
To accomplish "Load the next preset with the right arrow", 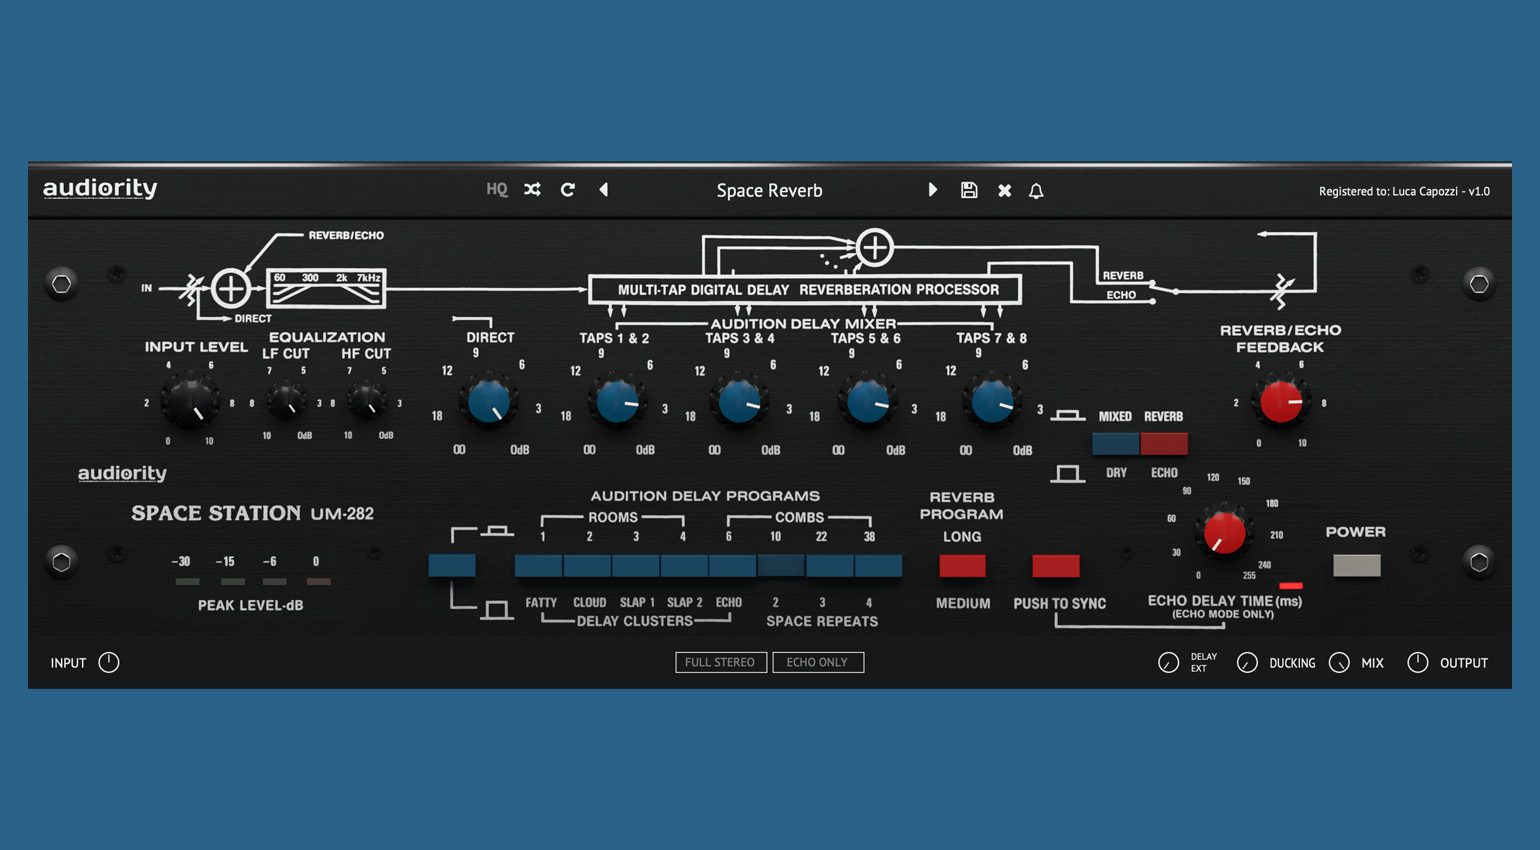I will tap(933, 190).
